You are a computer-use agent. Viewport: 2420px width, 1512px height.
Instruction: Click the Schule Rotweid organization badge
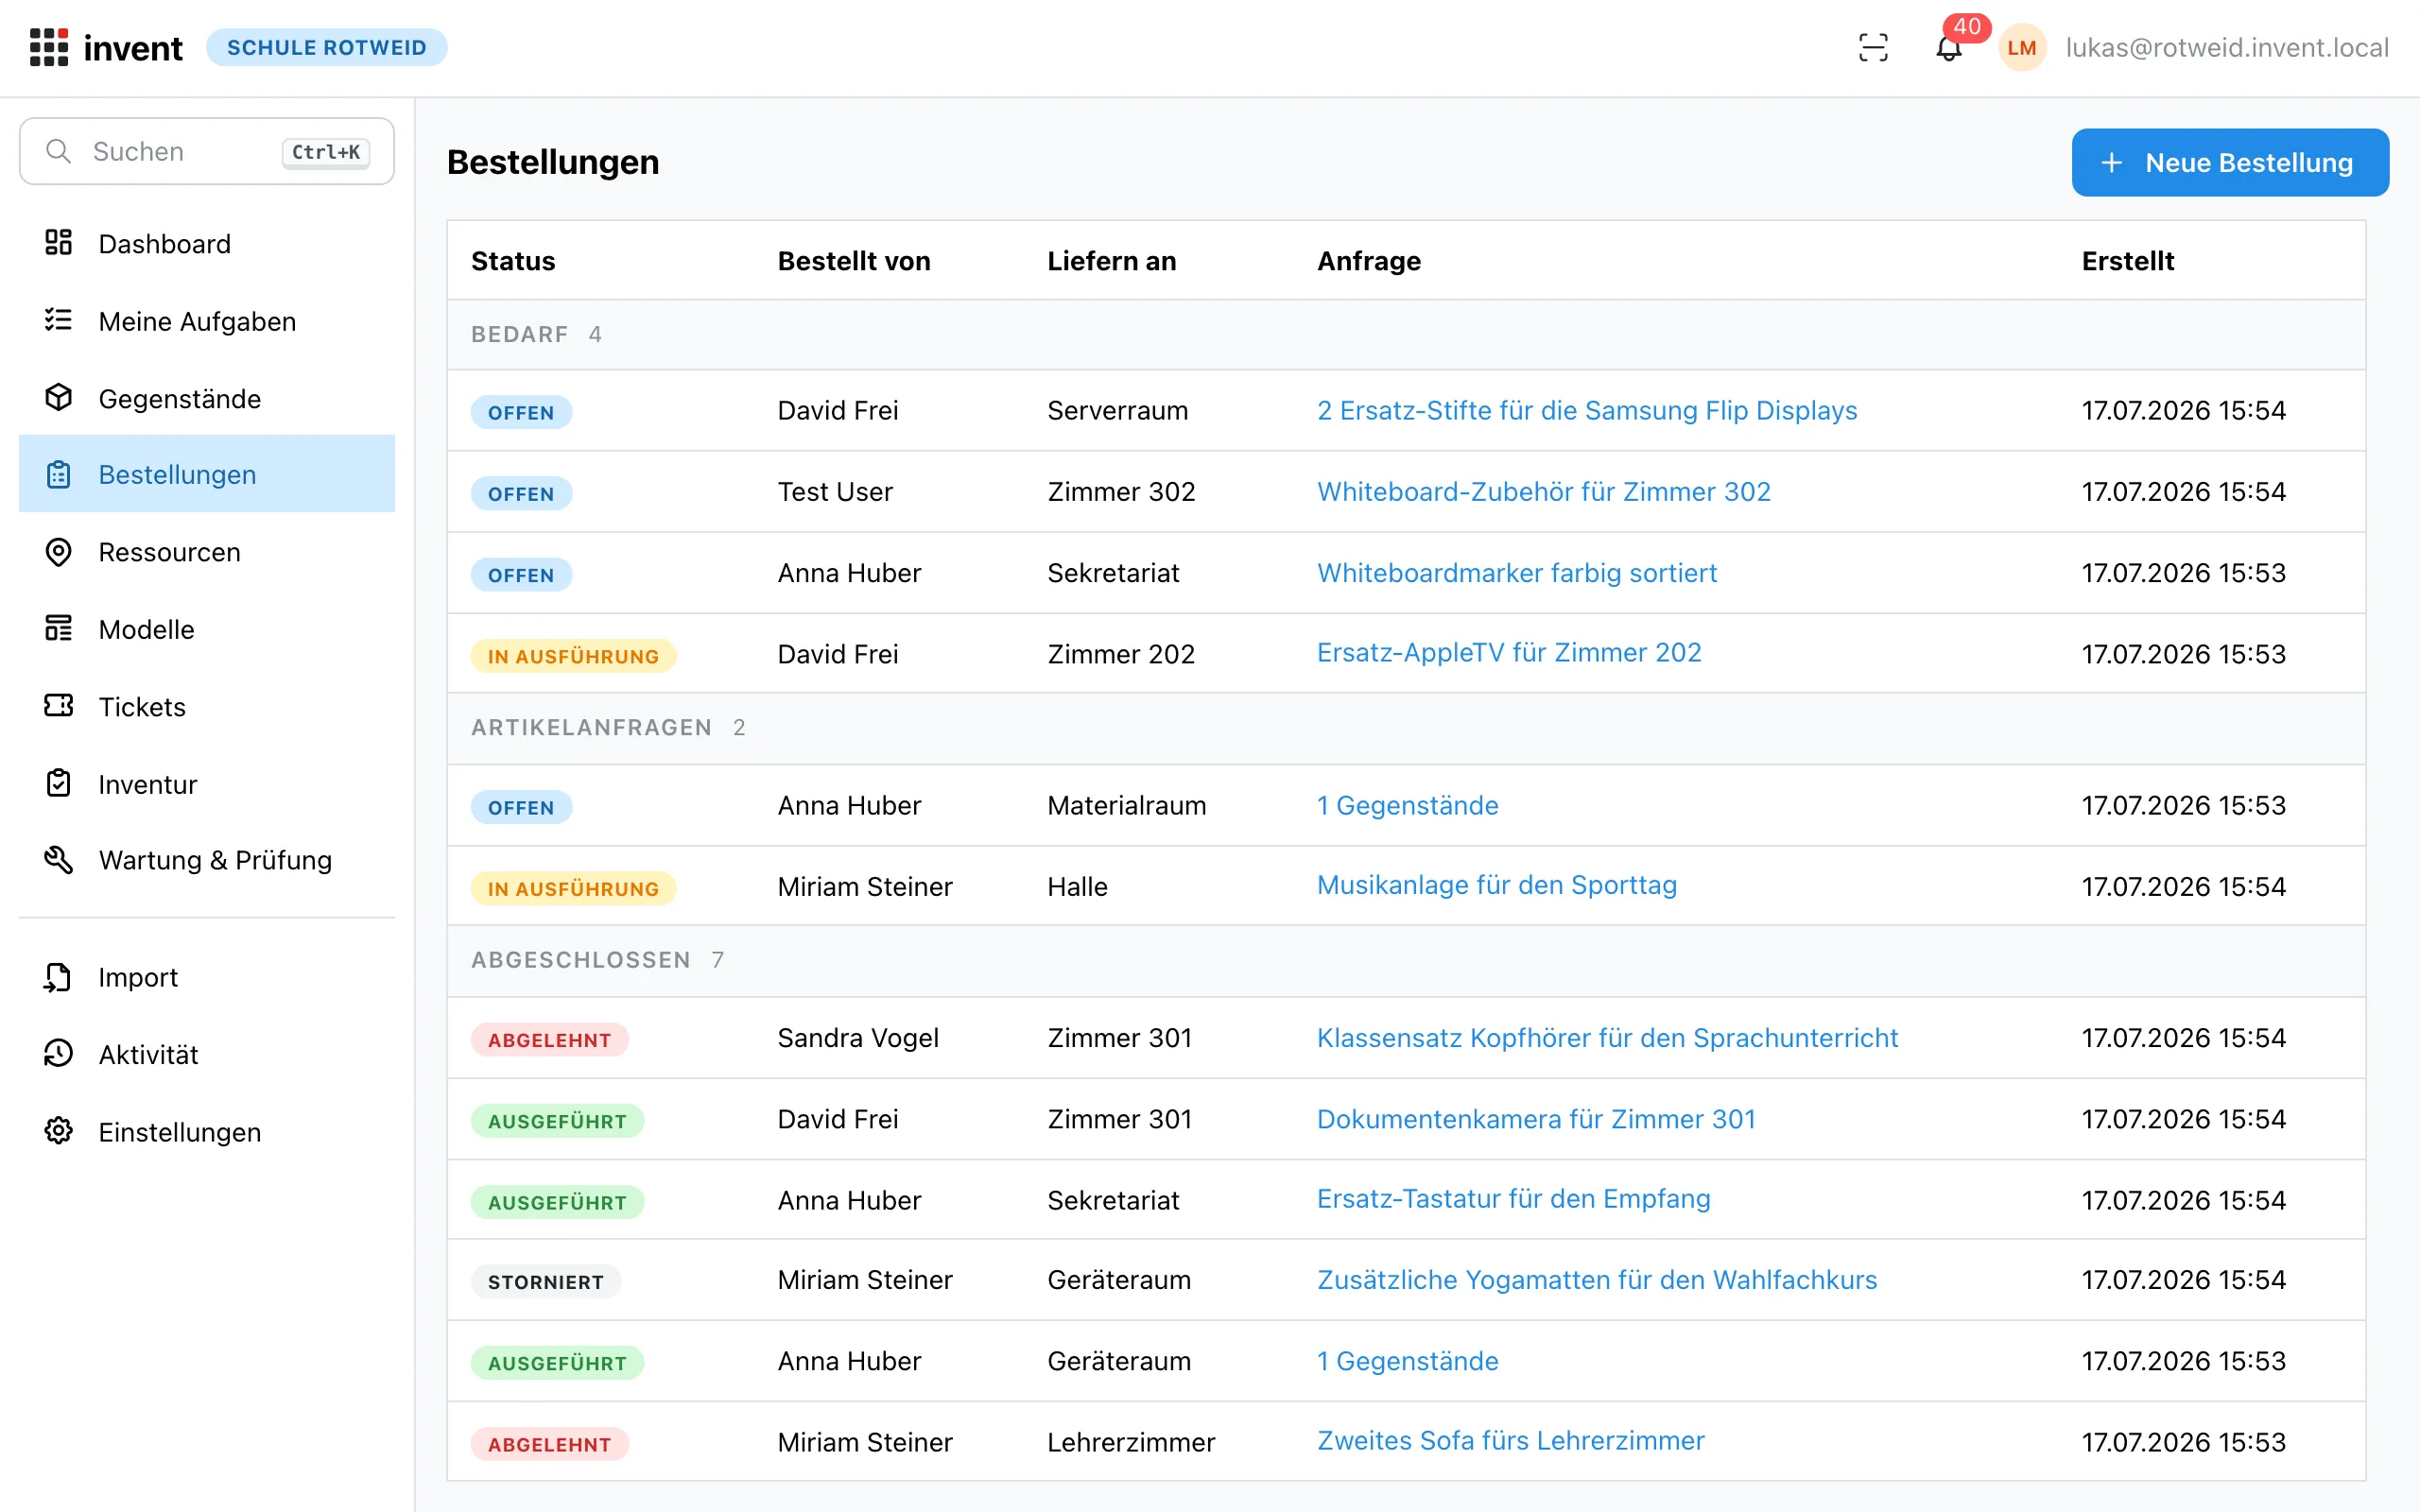(x=327, y=47)
